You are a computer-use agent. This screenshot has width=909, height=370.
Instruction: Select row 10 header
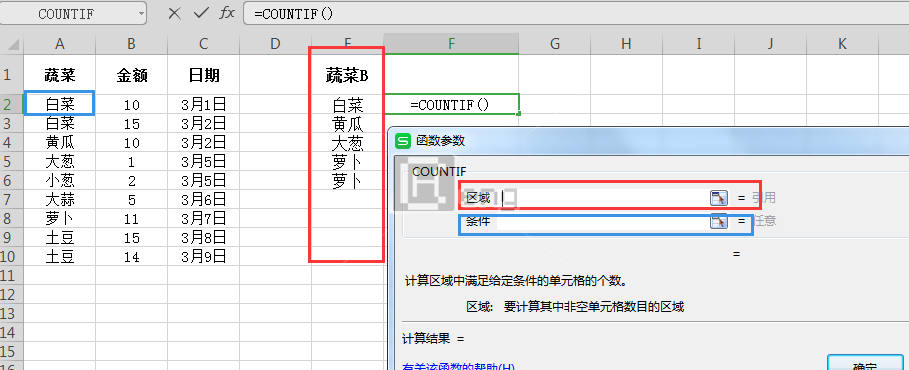[12, 256]
